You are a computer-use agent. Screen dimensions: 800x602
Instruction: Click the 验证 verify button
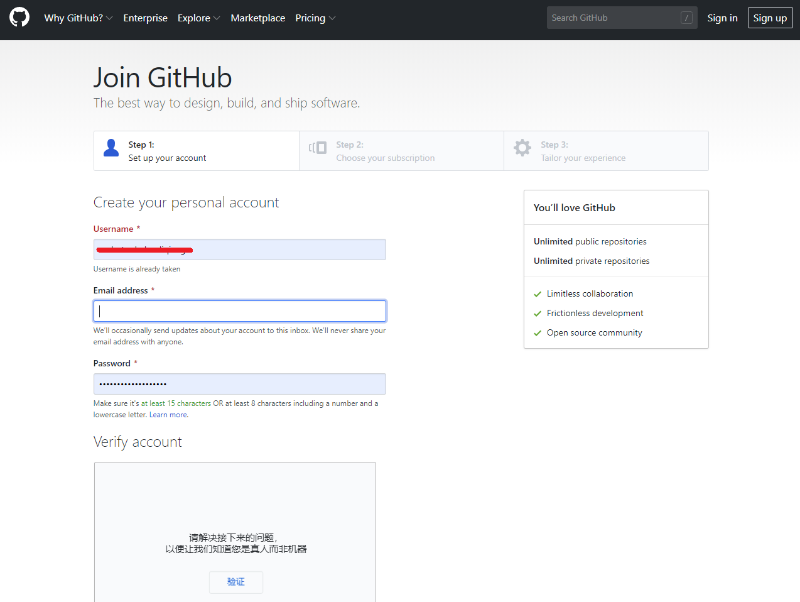pos(236,582)
